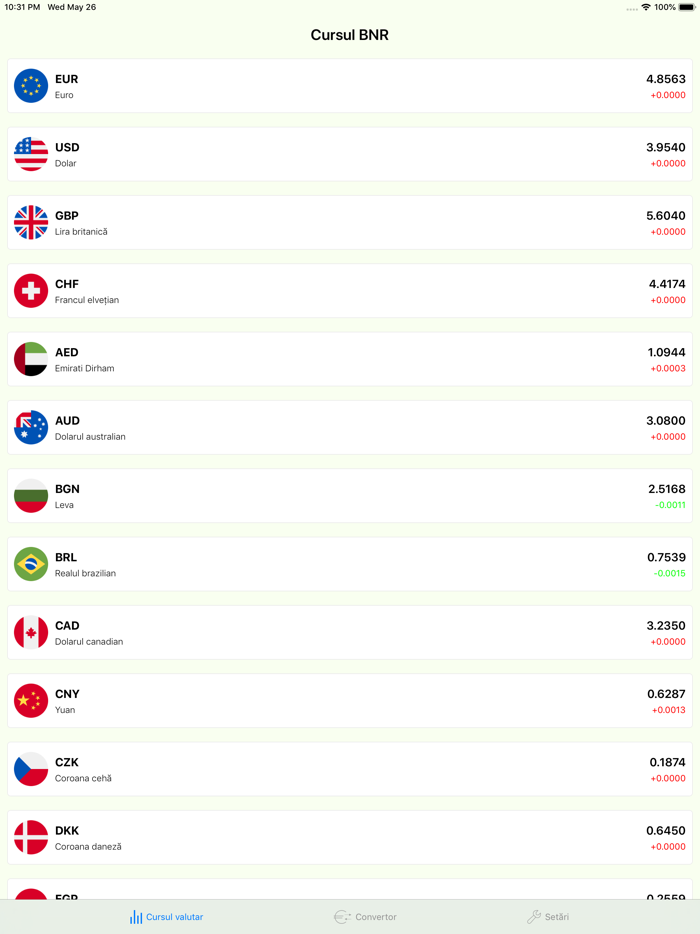Image resolution: width=700 pixels, height=934 pixels.
Task: Tap the Yuan rate value 0.6287
Action: click(666, 694)
